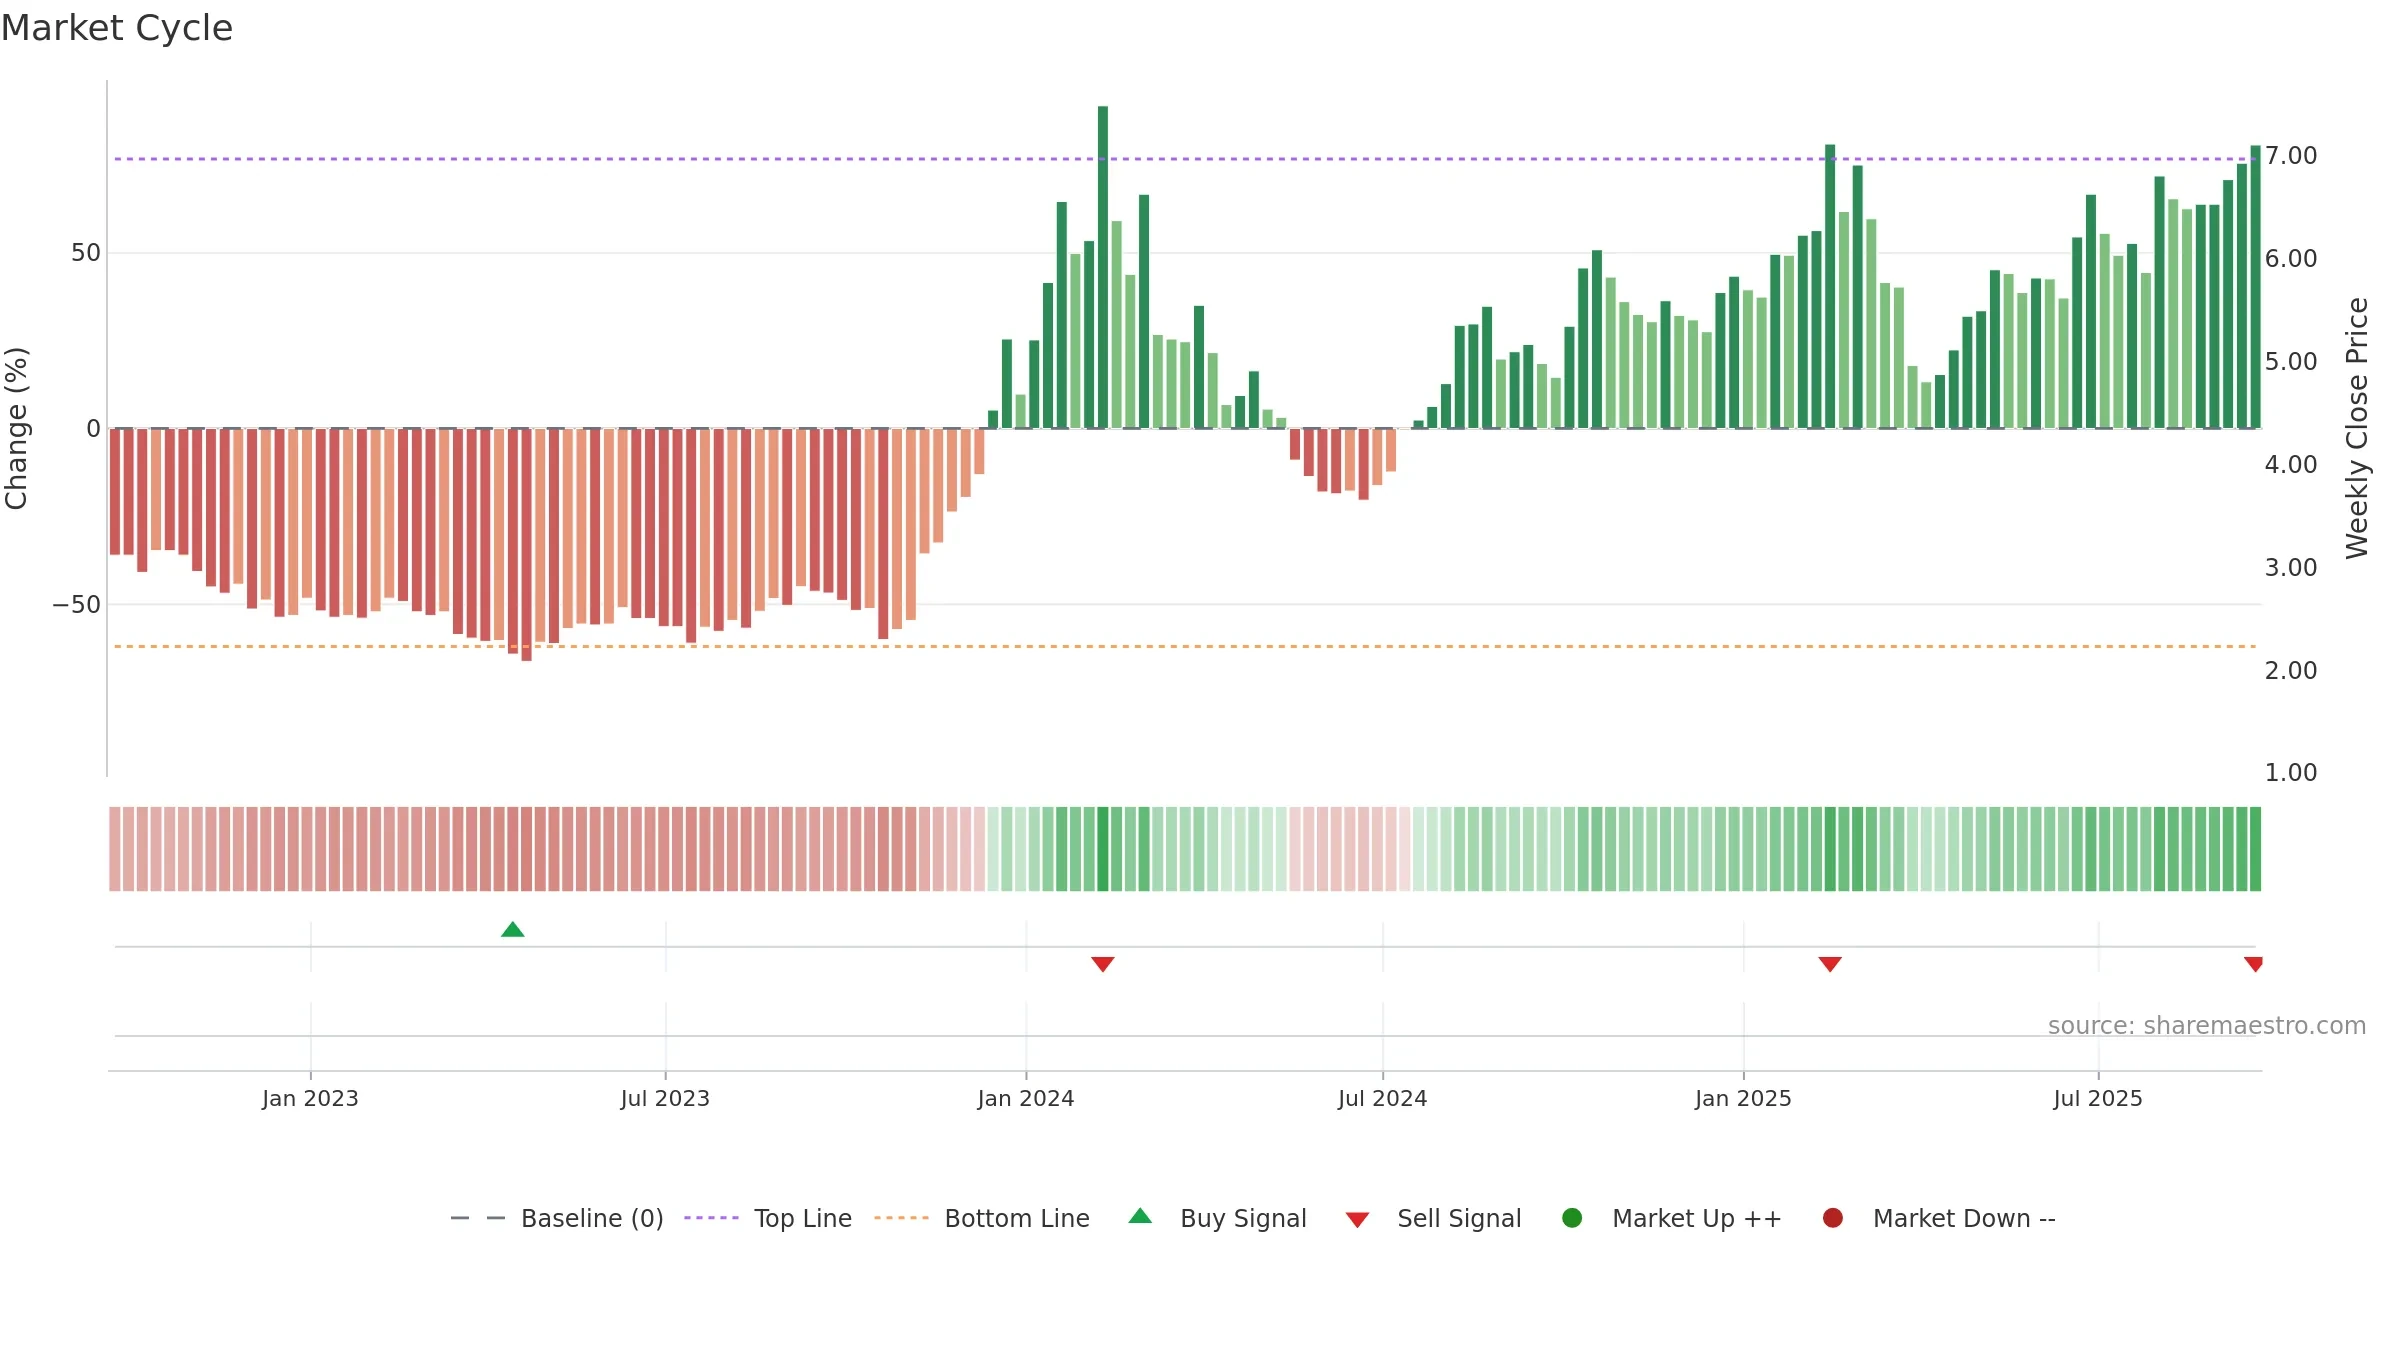Click the green Buy Signal triangle marker
2400x1350 pixels.
click(512, 930)
